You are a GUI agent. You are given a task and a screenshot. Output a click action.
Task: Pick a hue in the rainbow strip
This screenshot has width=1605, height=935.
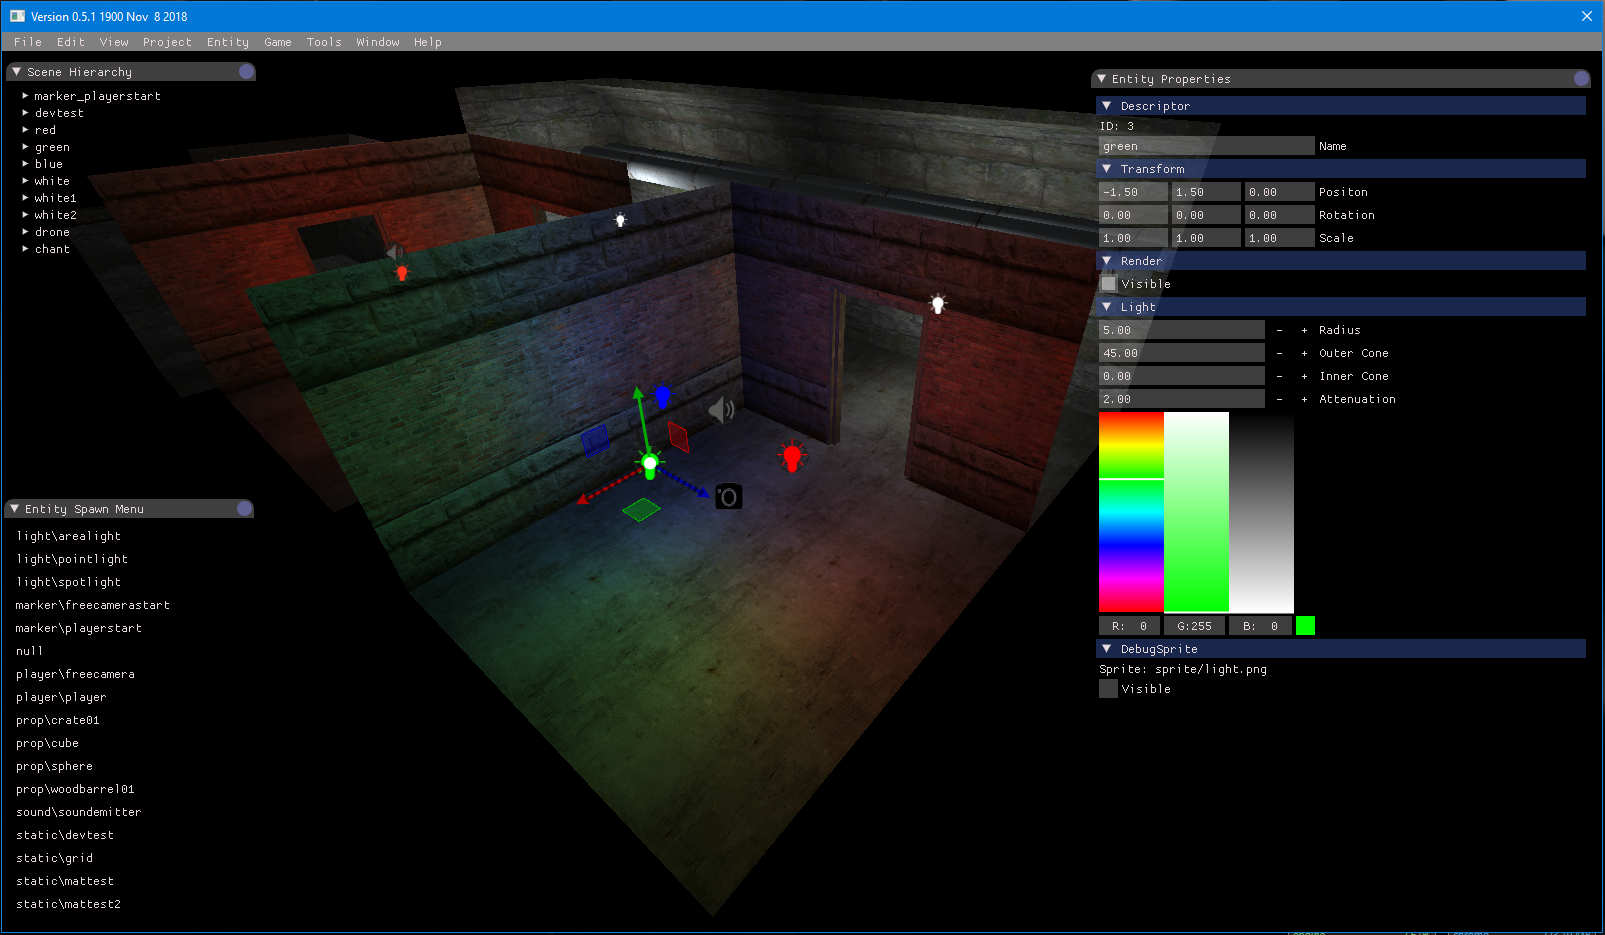(1131, 512)
